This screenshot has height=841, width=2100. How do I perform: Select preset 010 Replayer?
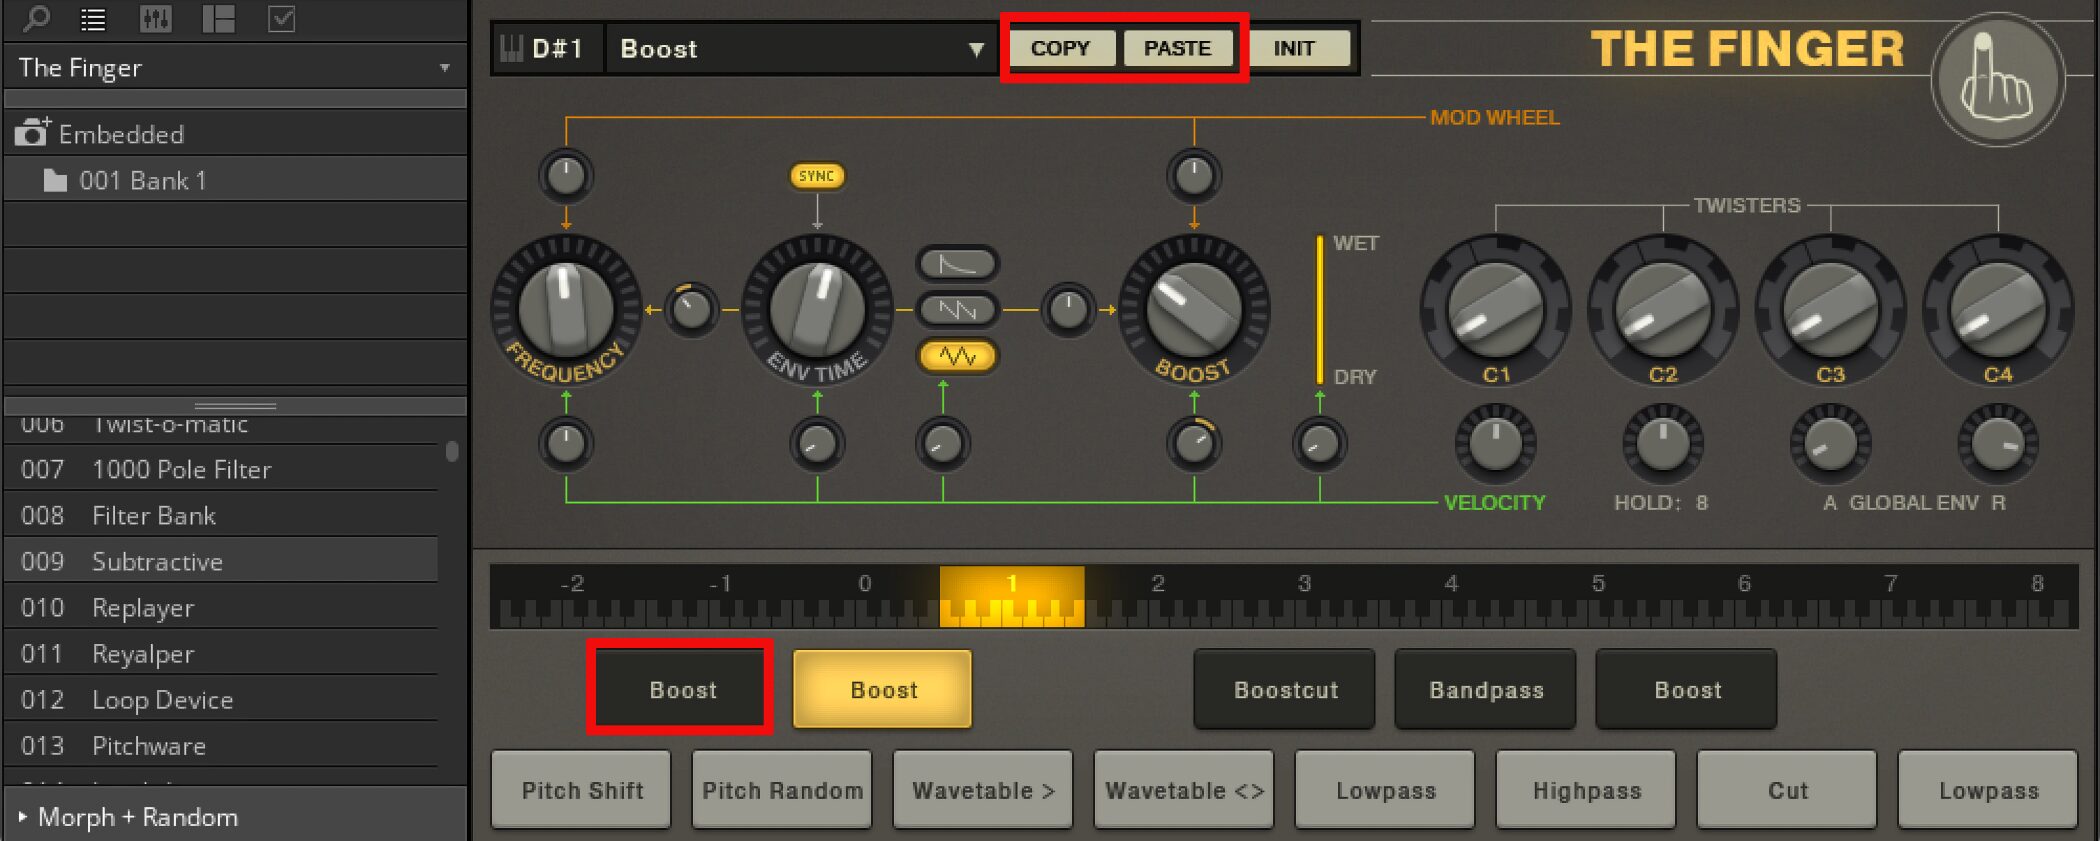click(x=221, y=607)
